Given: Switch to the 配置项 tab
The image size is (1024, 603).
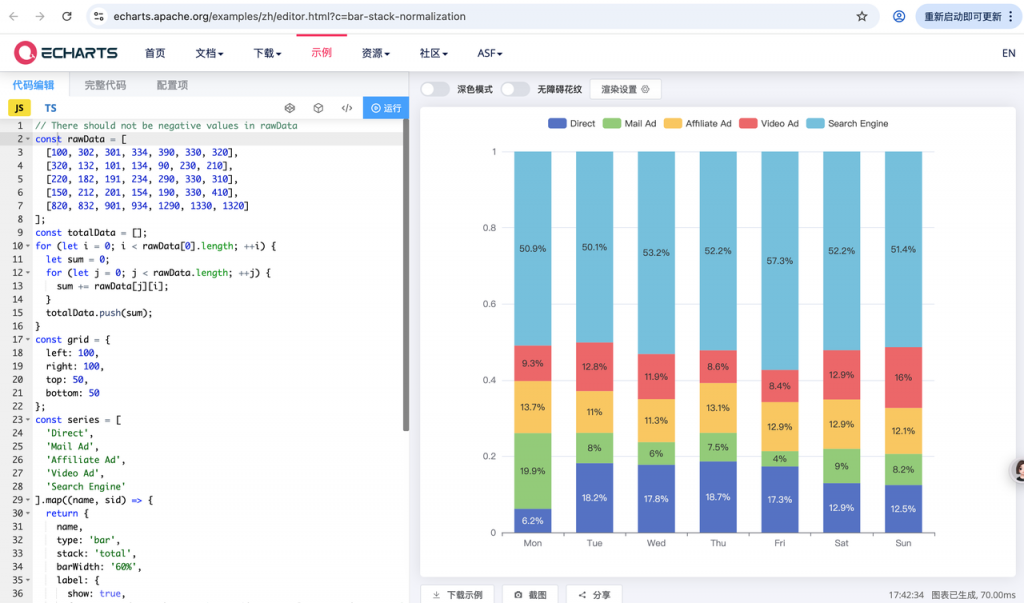Looking at the screenshot, I should click(172, 85).
